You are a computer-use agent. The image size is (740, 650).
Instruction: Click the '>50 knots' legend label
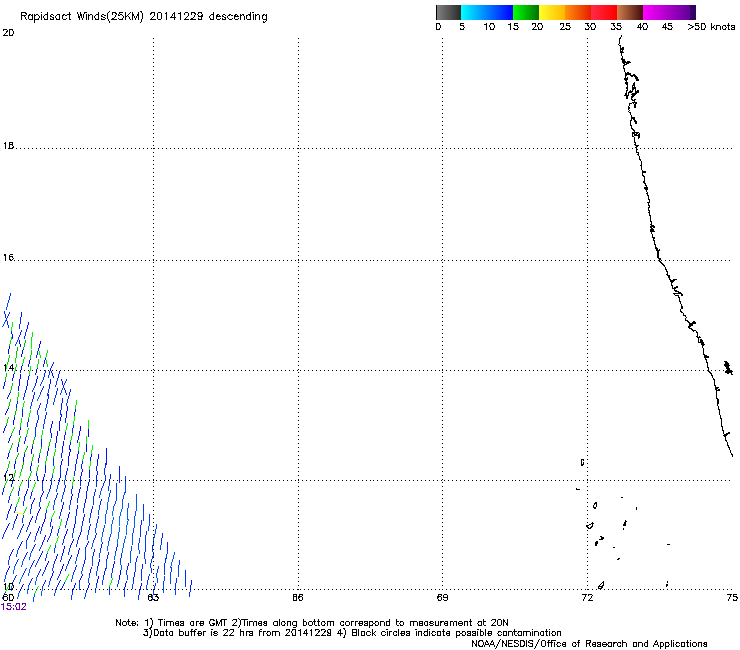711,27
